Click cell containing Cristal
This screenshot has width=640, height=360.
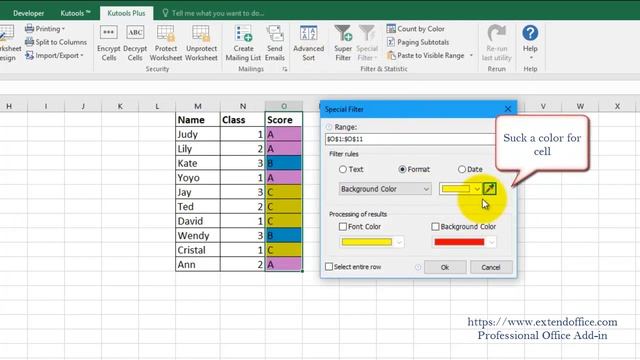[198, 250]
